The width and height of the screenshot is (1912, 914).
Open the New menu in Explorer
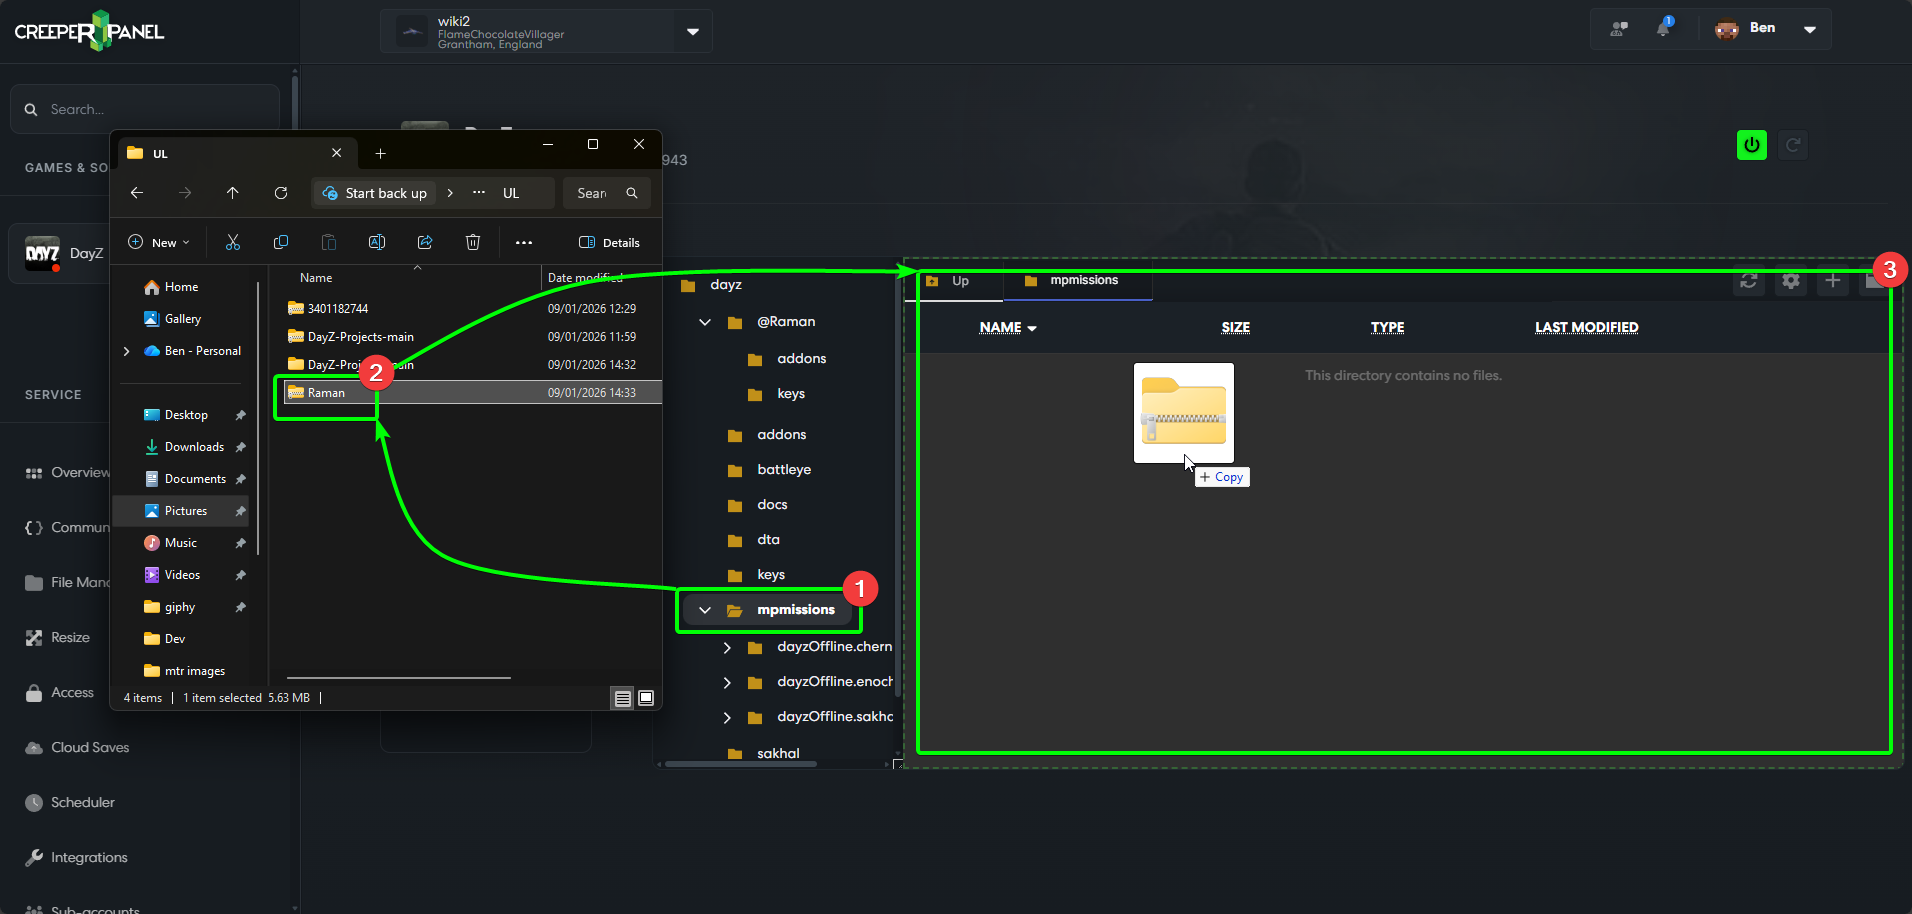(x=158, y=242)
